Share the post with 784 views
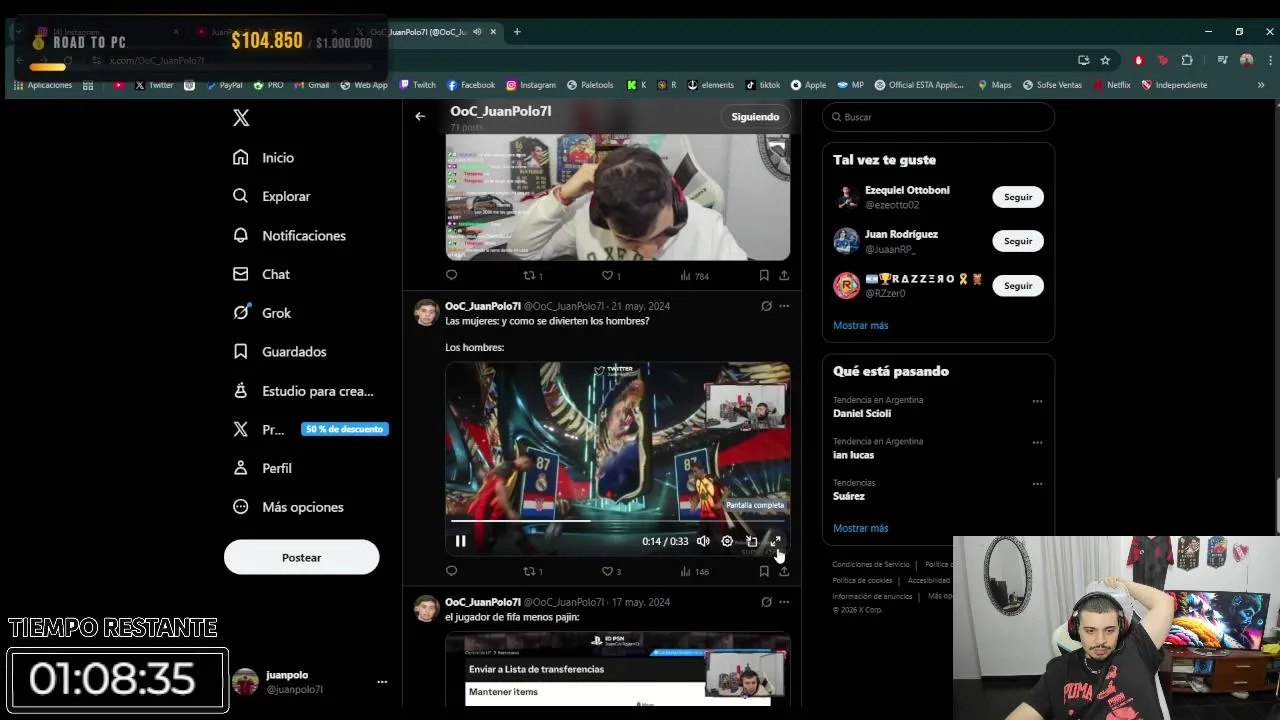The image size is (1280, 720). pos(784,275)
